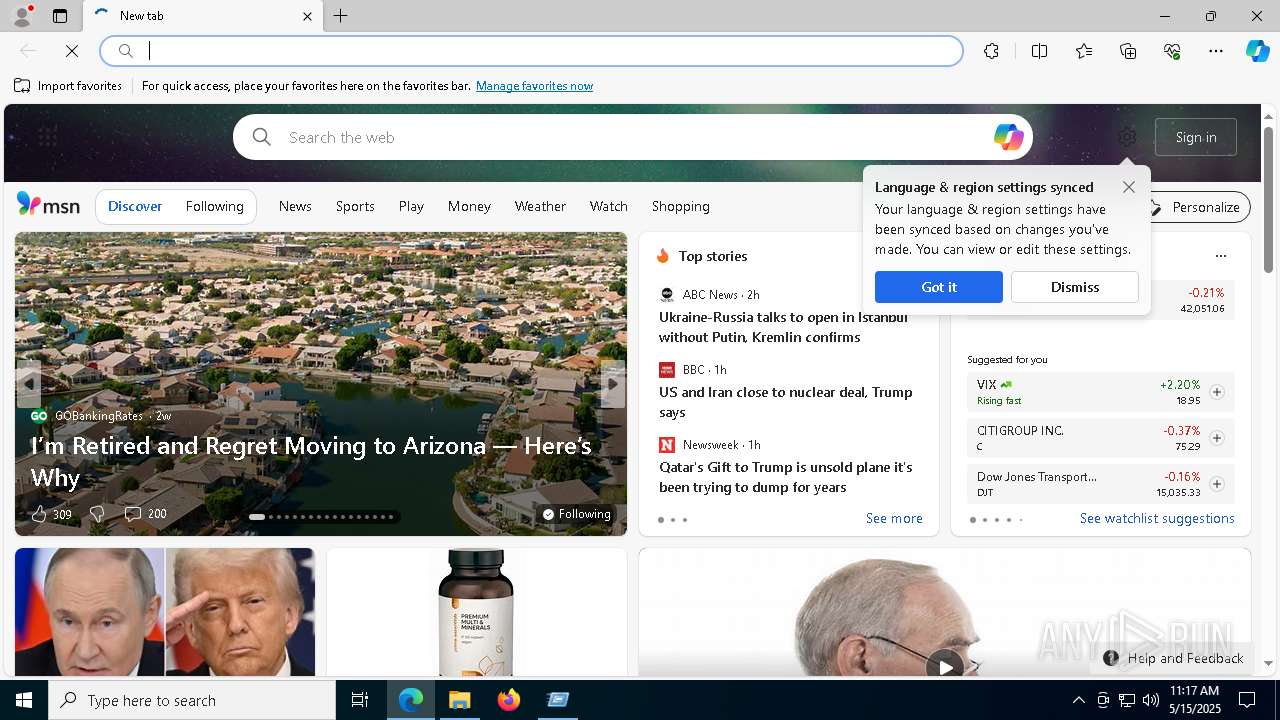Click the Copilot icon in web search box
Screen dimensions: 1280x720
point(1008,137)
